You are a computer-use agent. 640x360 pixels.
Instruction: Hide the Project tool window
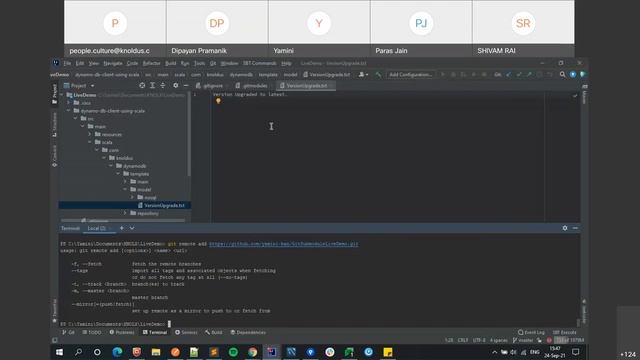pos(186,86)
